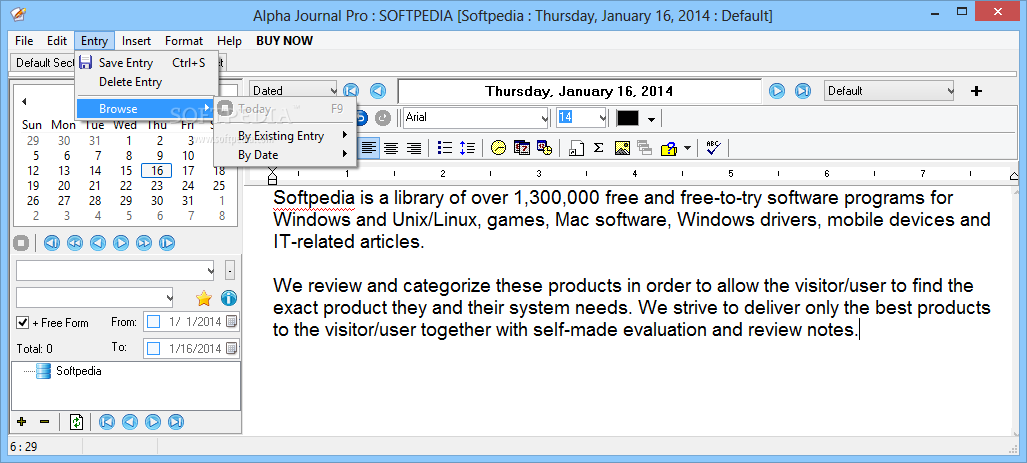This screenshot has width=1027, height=463.
Task: Open From date calendar picker button
Action: (232, 322)
